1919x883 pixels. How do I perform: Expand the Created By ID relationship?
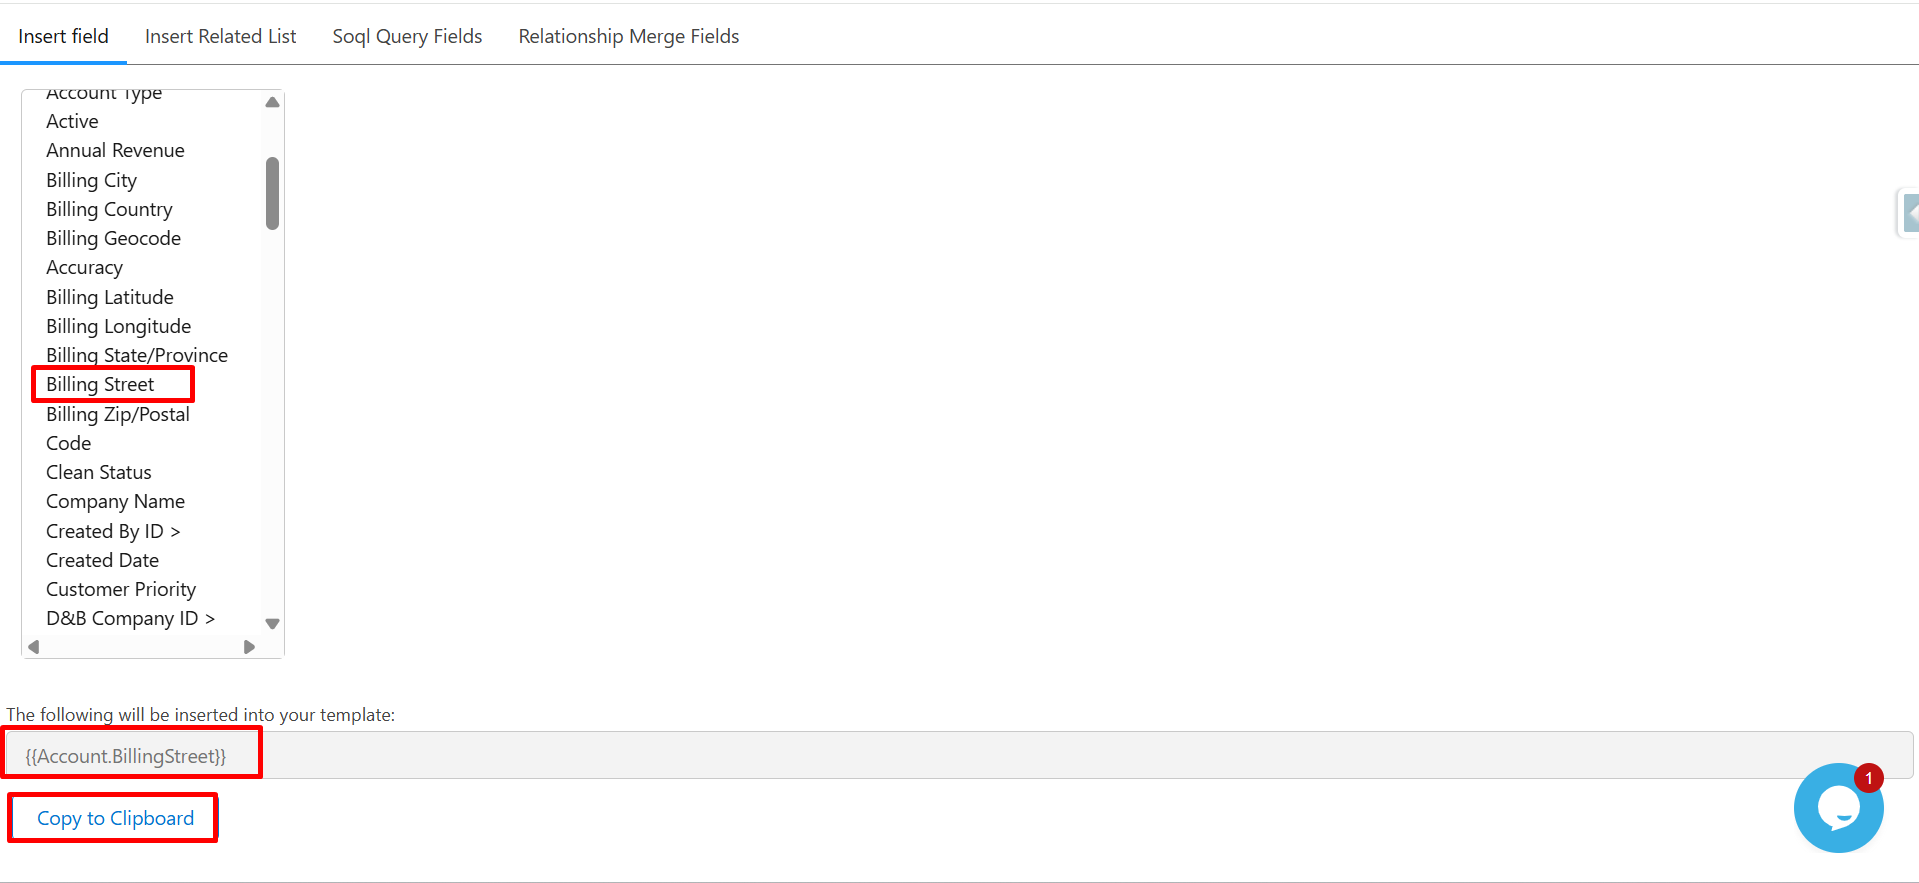coord(113,531)
